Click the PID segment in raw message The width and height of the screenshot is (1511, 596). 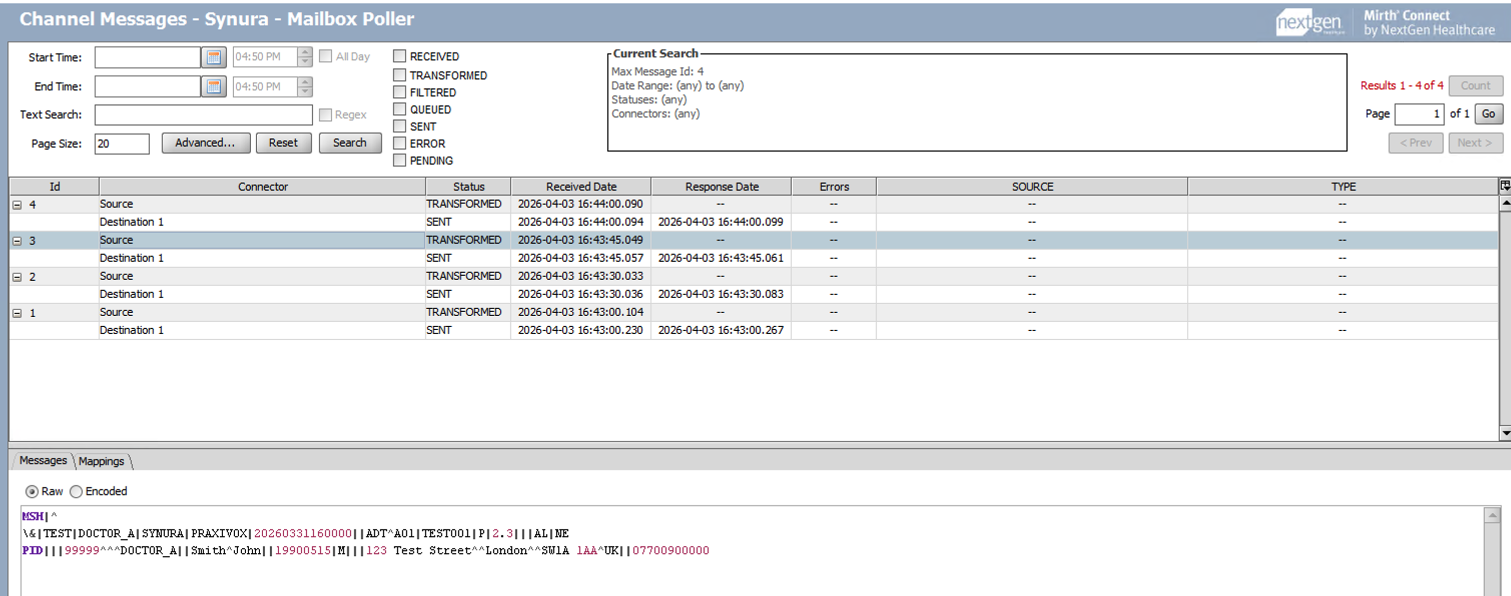(x=32, y=550)
